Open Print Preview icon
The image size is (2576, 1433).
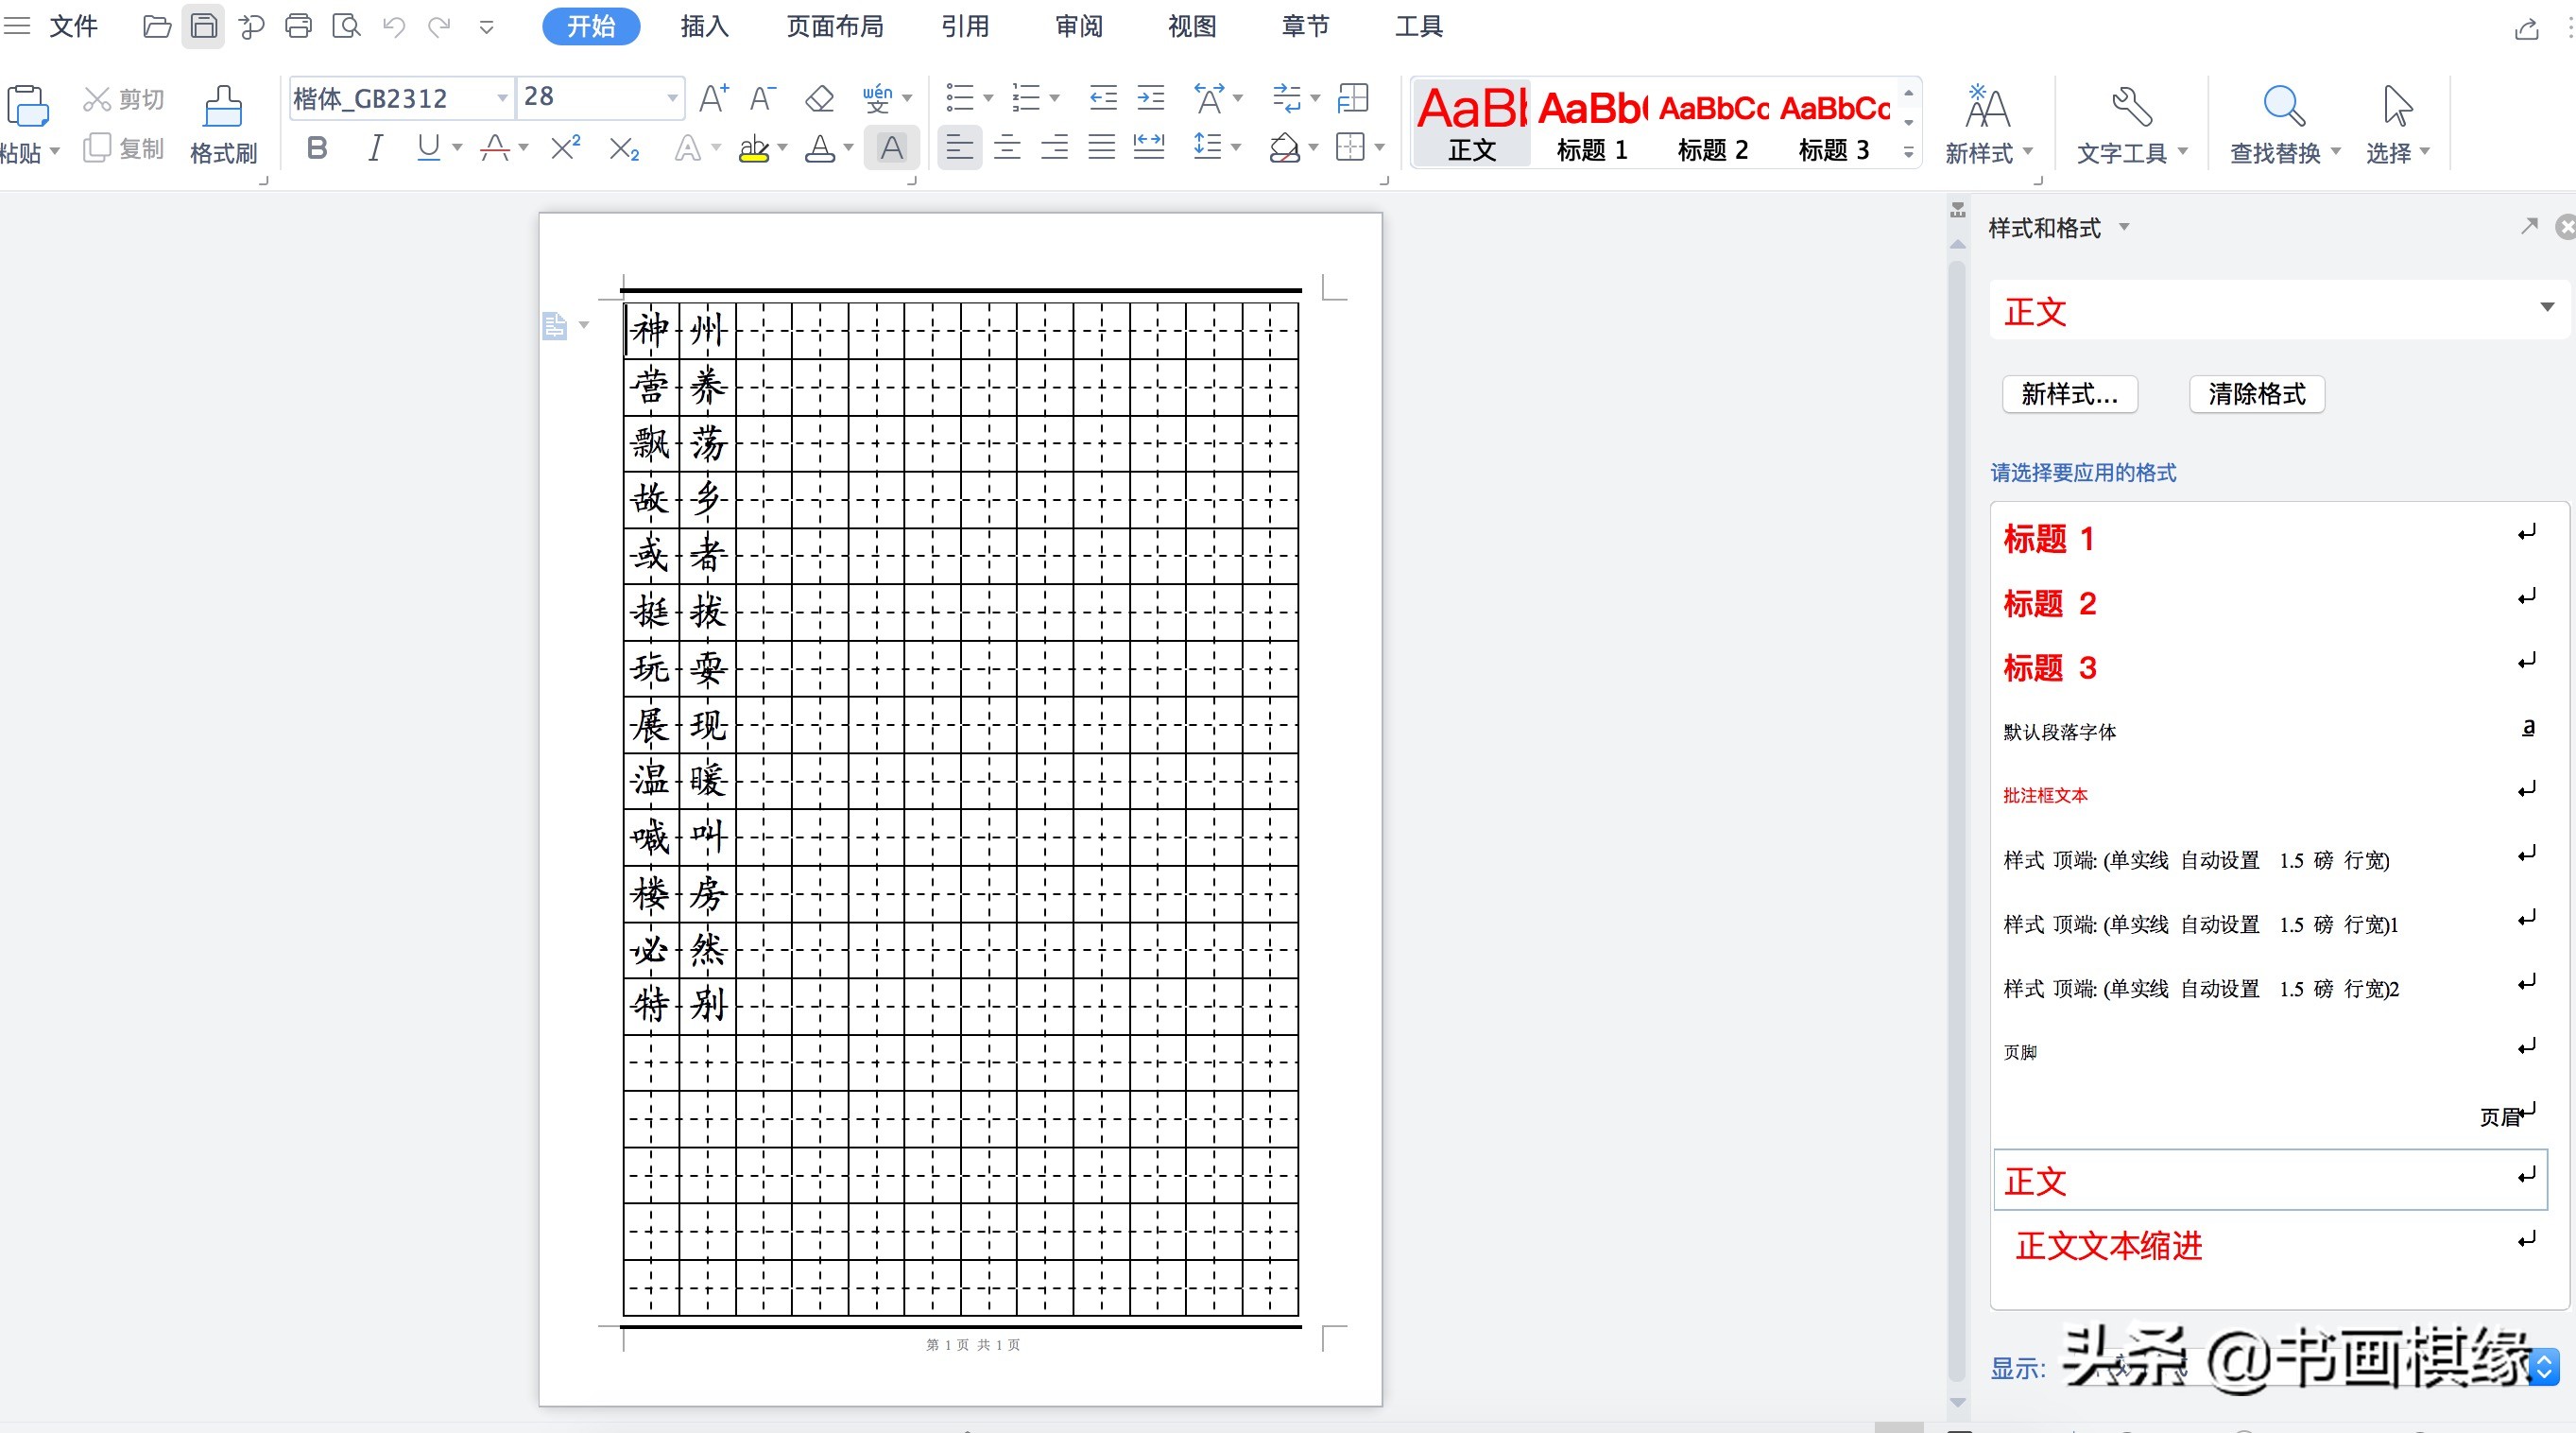(346, 26)
